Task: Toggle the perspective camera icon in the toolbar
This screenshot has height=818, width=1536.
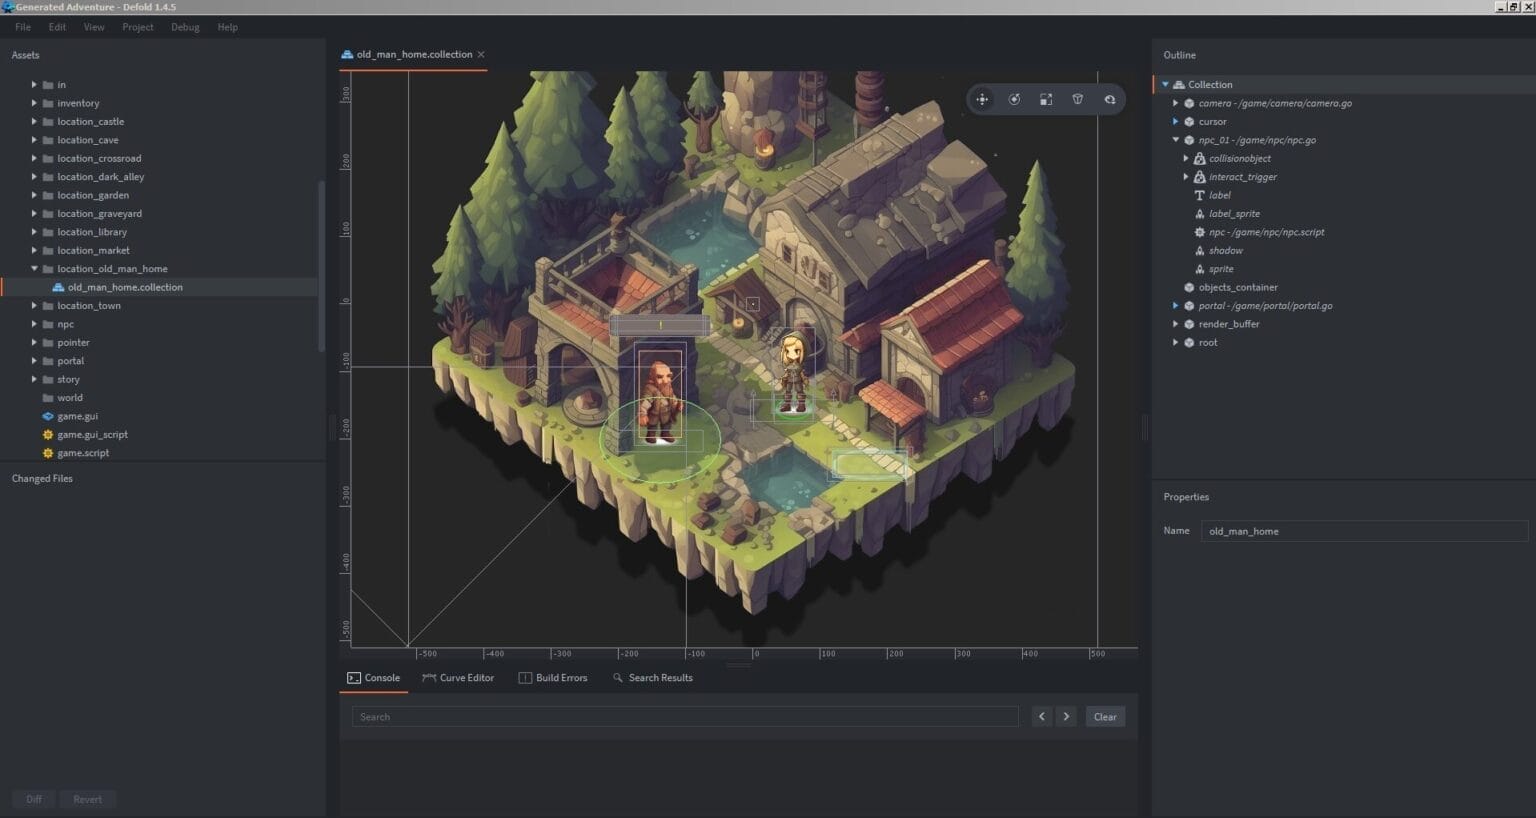Action: tap(1078, 99)
